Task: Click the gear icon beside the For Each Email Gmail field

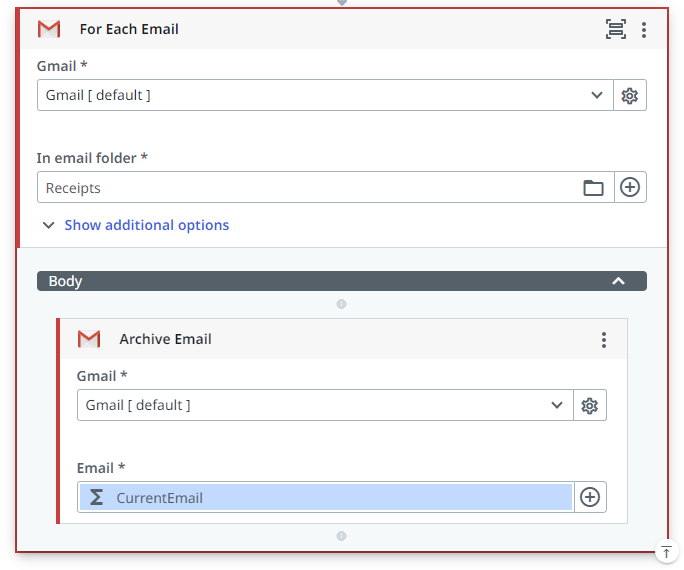Action: point(629,96)
